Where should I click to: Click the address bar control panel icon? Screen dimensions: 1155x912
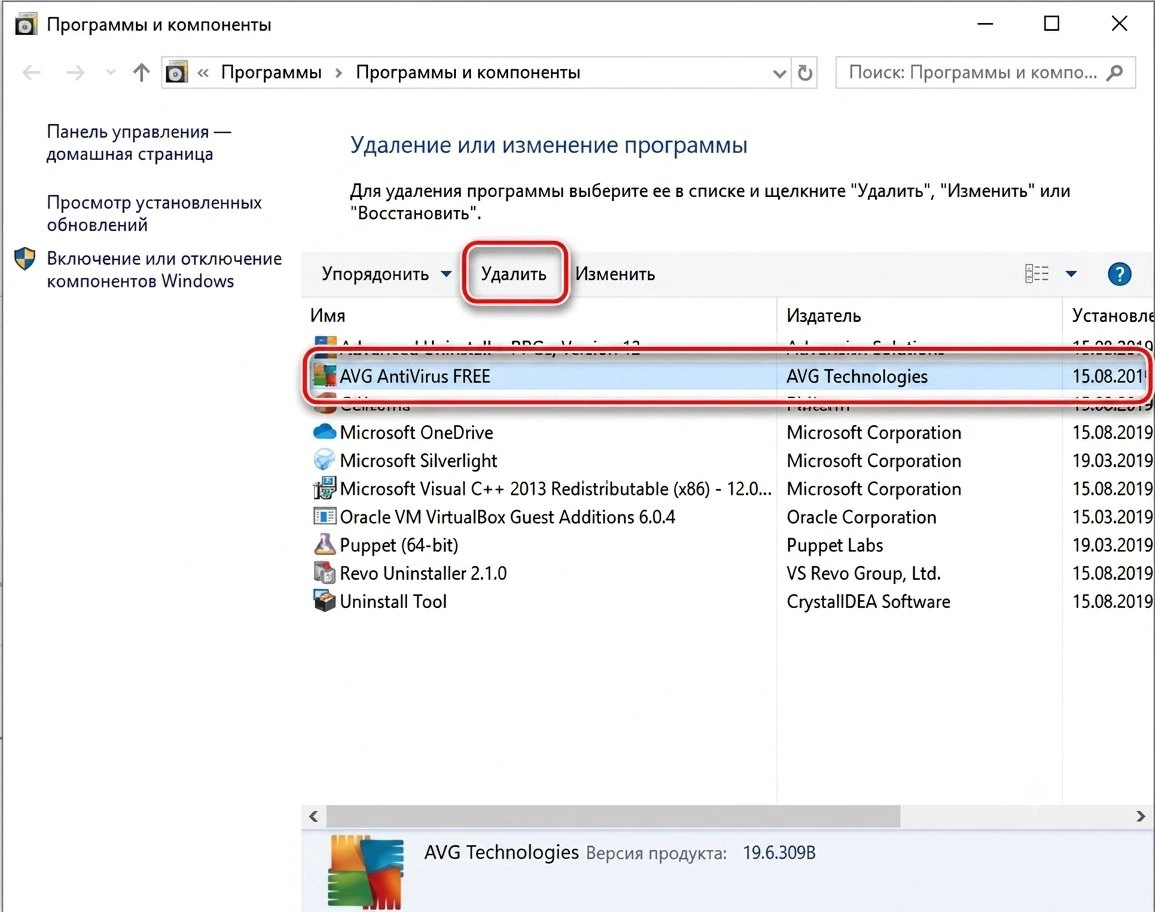pyautogui.click(x=176, y=72)
